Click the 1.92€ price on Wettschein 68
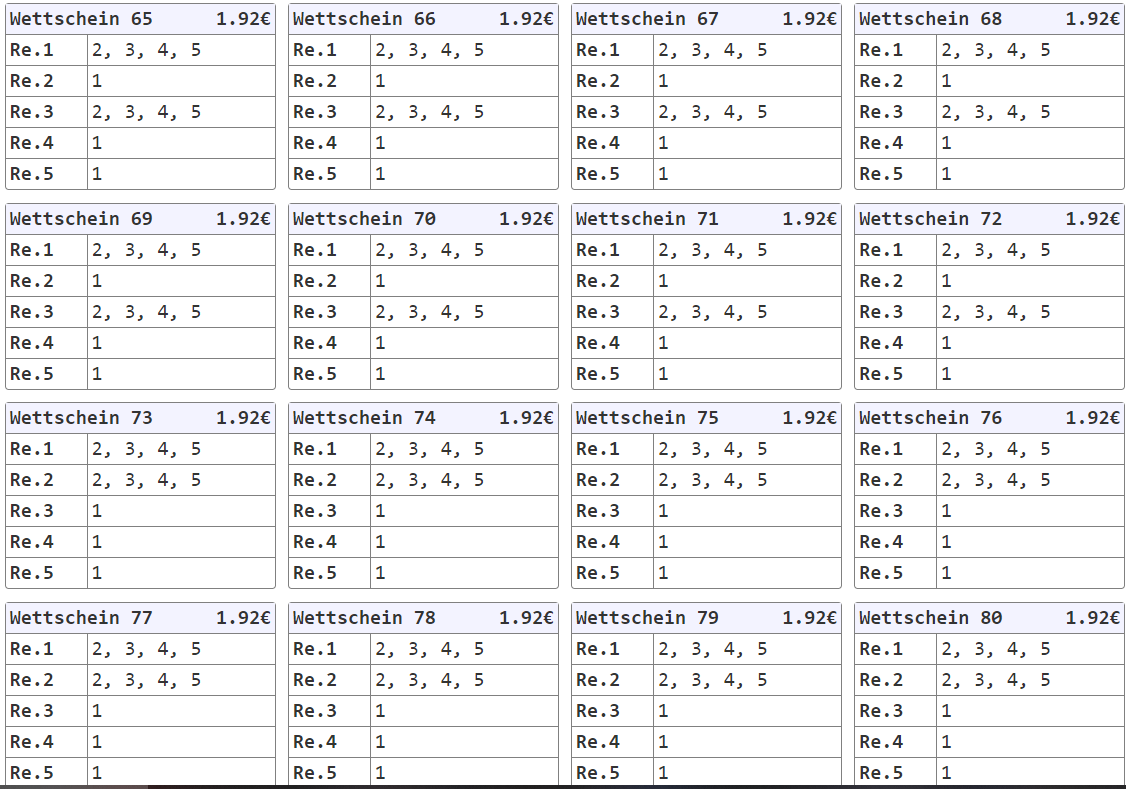The image size is (1126, 789). pyautogui.click(x=1092, y=19)
